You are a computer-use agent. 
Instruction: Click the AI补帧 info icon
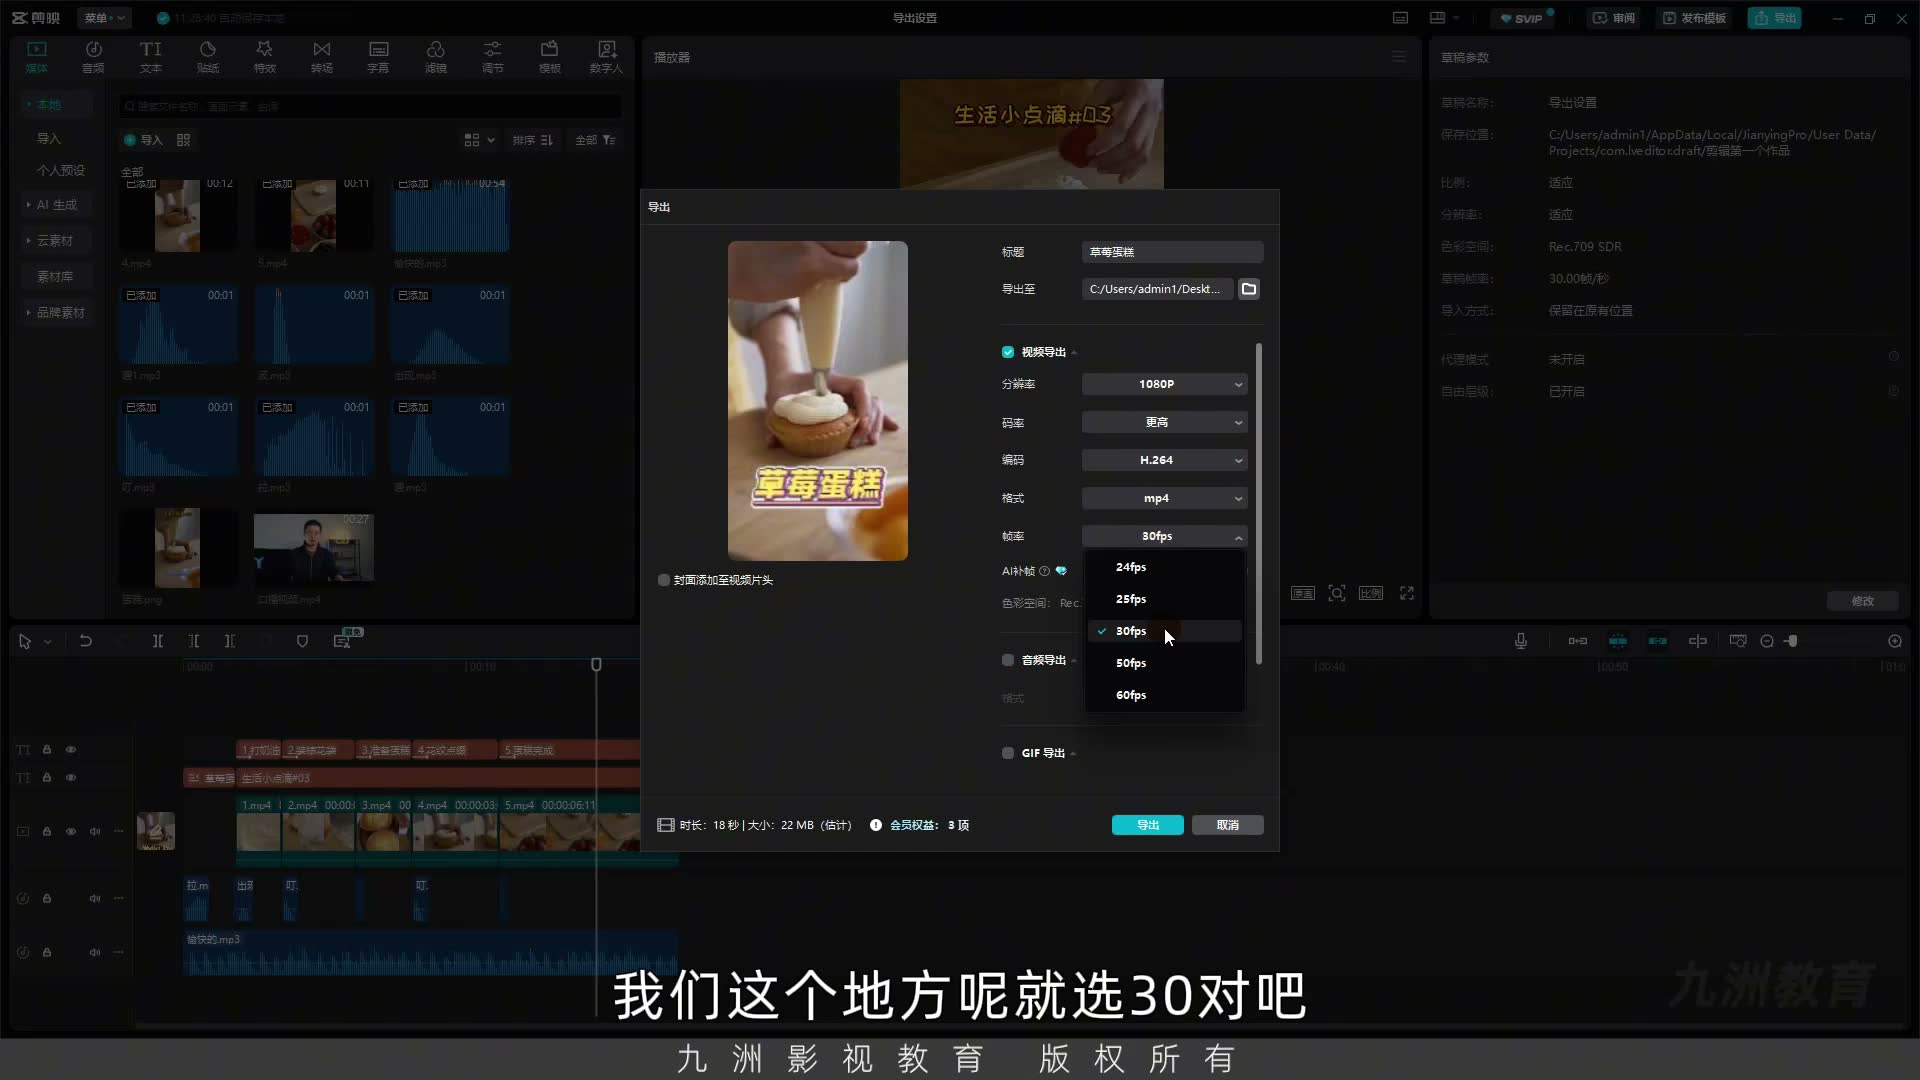[1044, 571]
